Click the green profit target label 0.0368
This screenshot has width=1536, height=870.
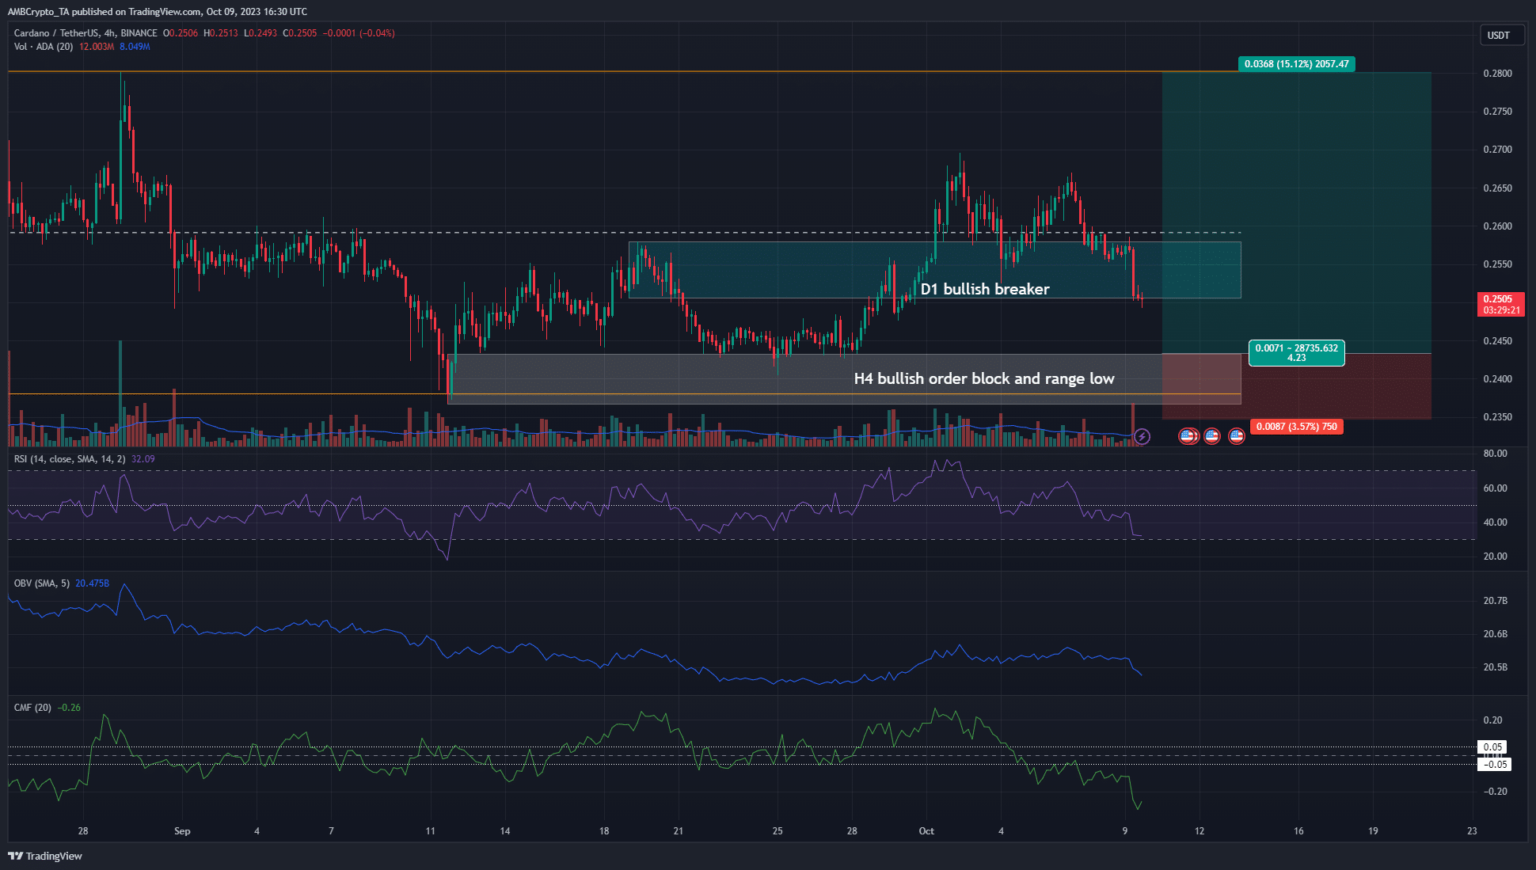[1296, 64]
